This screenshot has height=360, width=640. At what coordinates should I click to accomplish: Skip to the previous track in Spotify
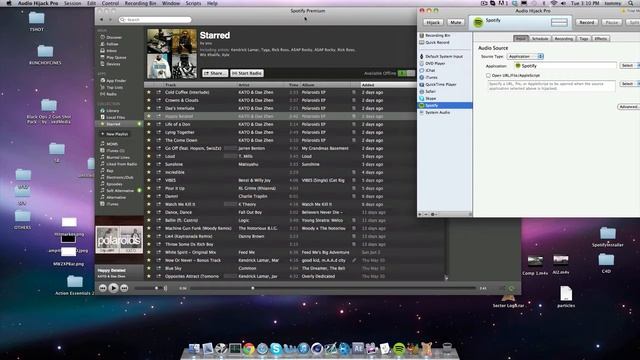pos(103,288)
